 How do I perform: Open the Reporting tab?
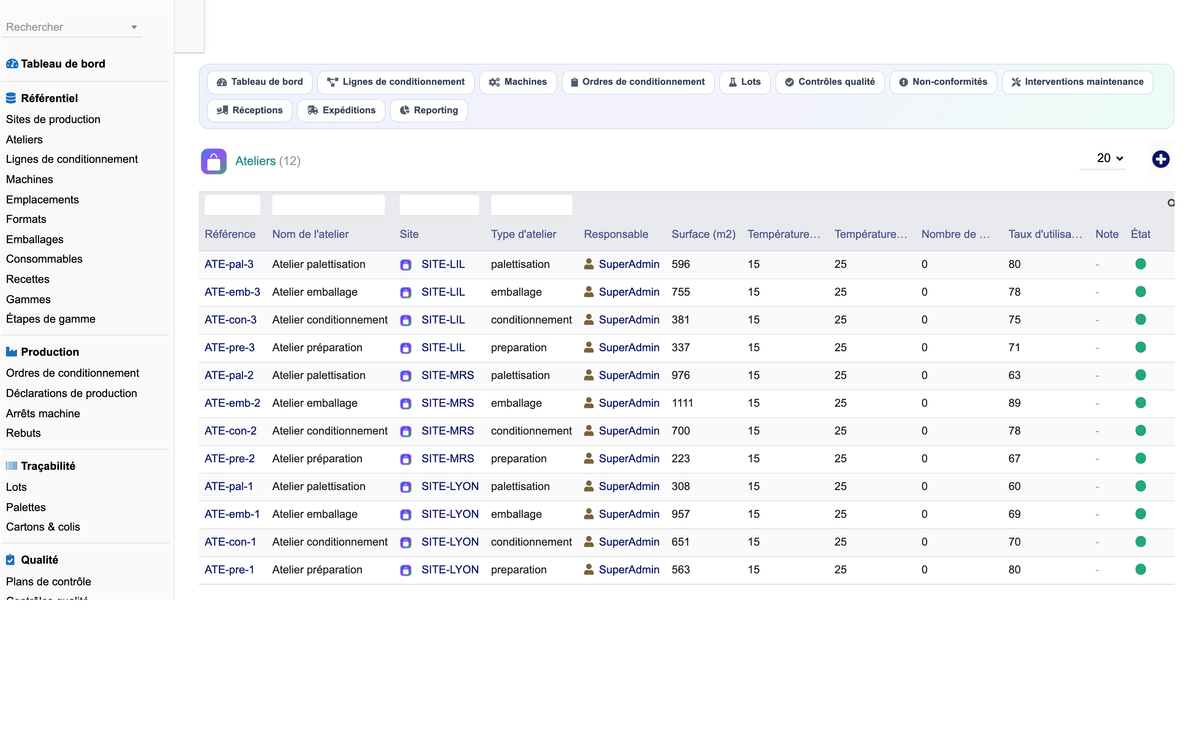[x=429, y=110]
